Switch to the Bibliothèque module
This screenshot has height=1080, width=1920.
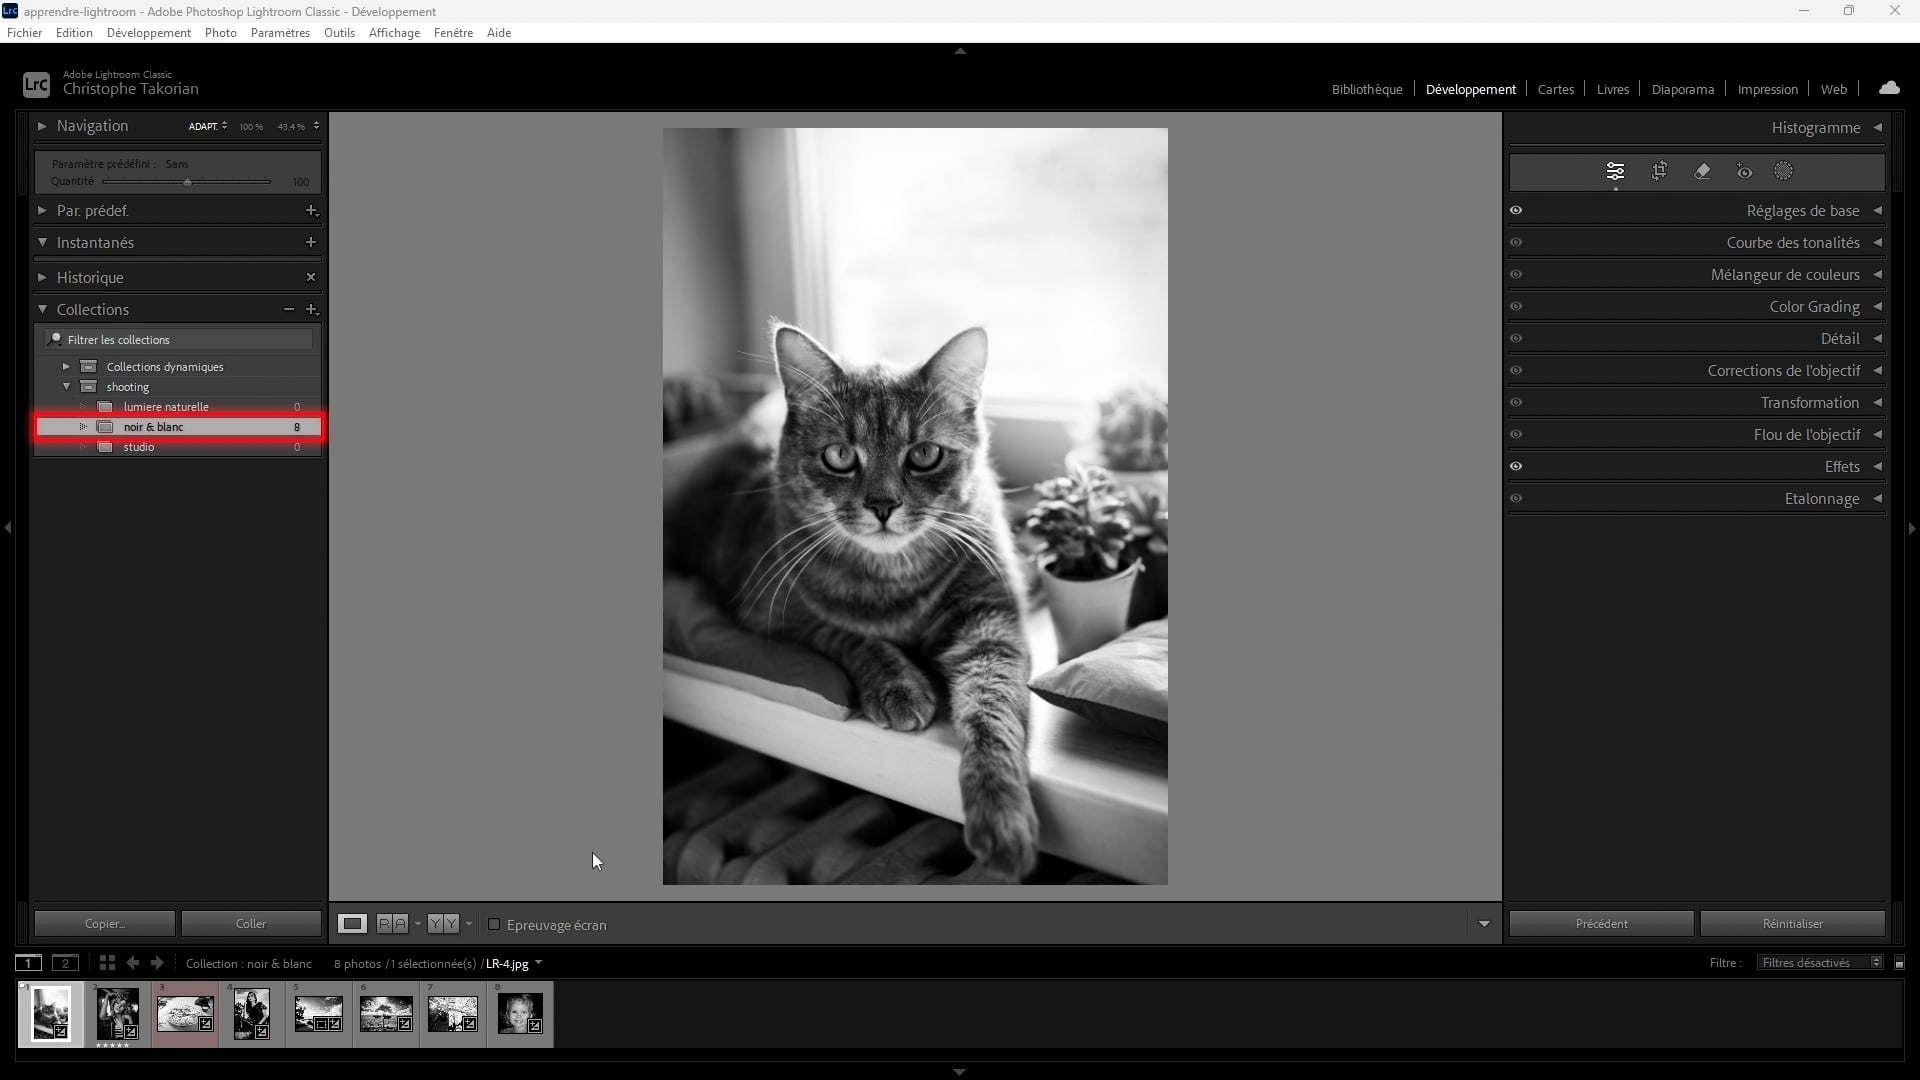coord(1366,89)
